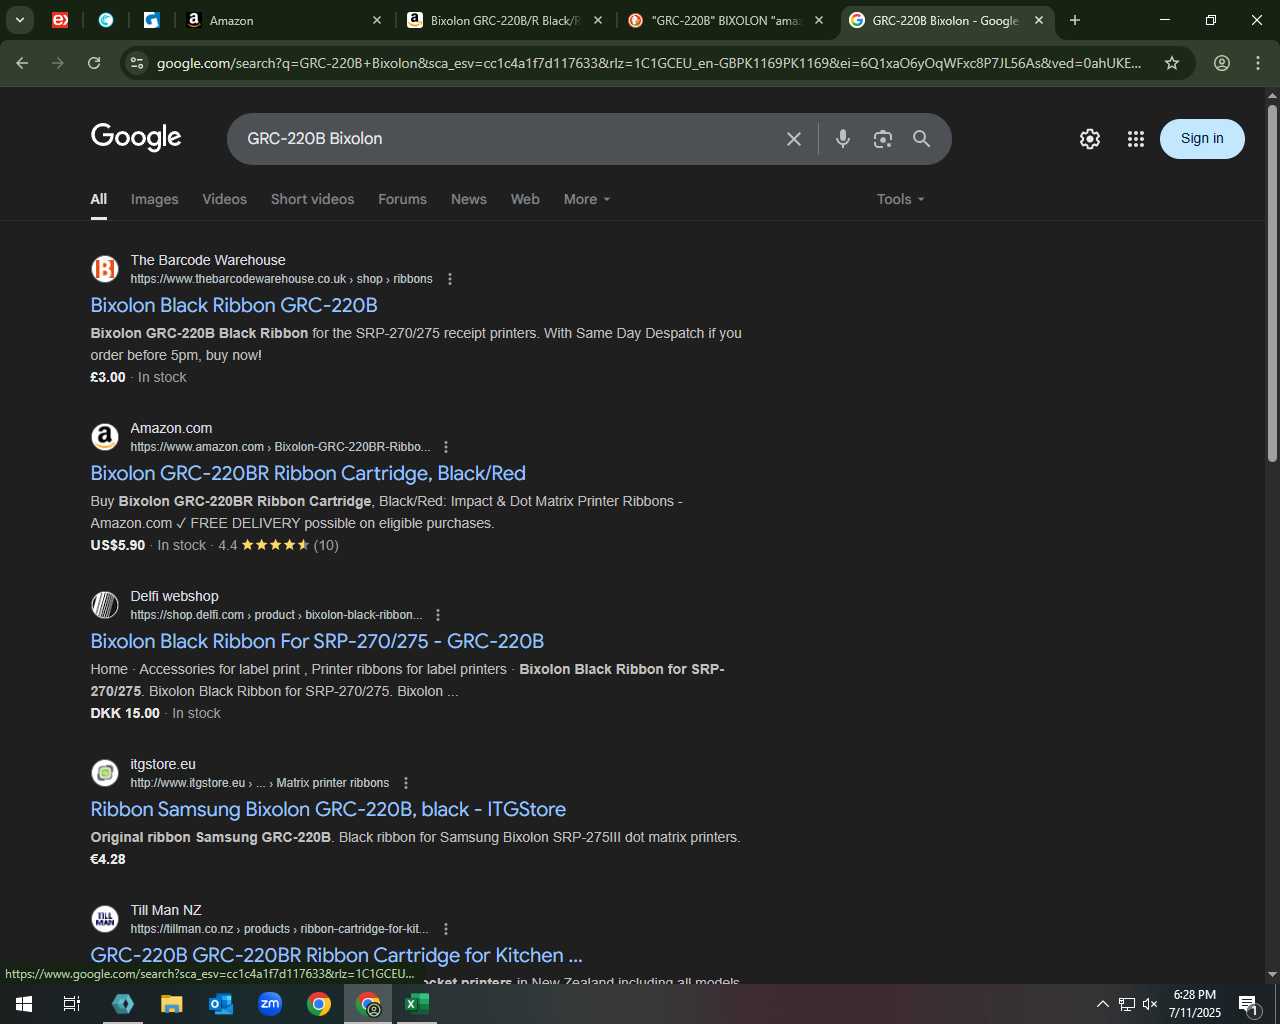
Task: Open the Windows Start menu
Action: [x=24, y=1004]
